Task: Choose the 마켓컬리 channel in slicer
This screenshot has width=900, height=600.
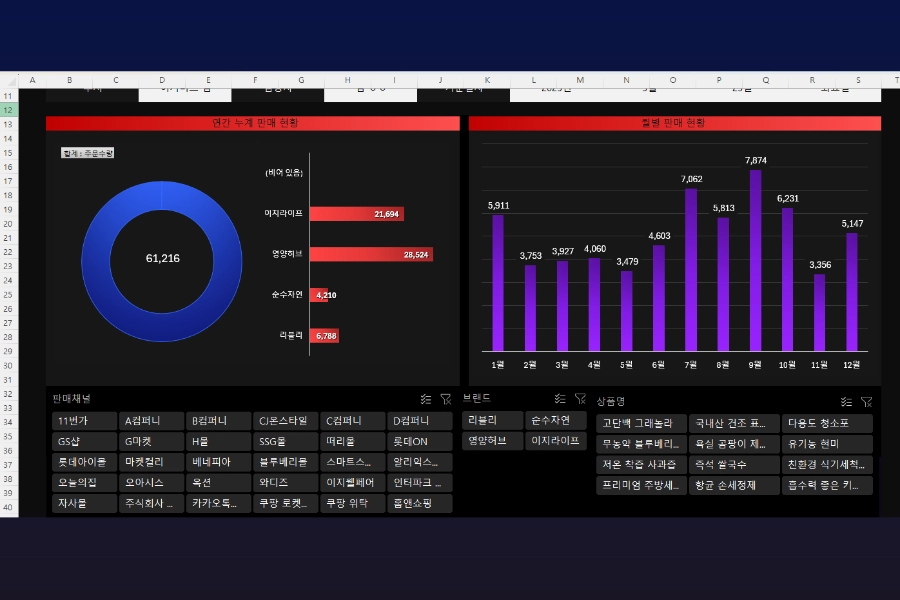Action: tap(151, 463)
